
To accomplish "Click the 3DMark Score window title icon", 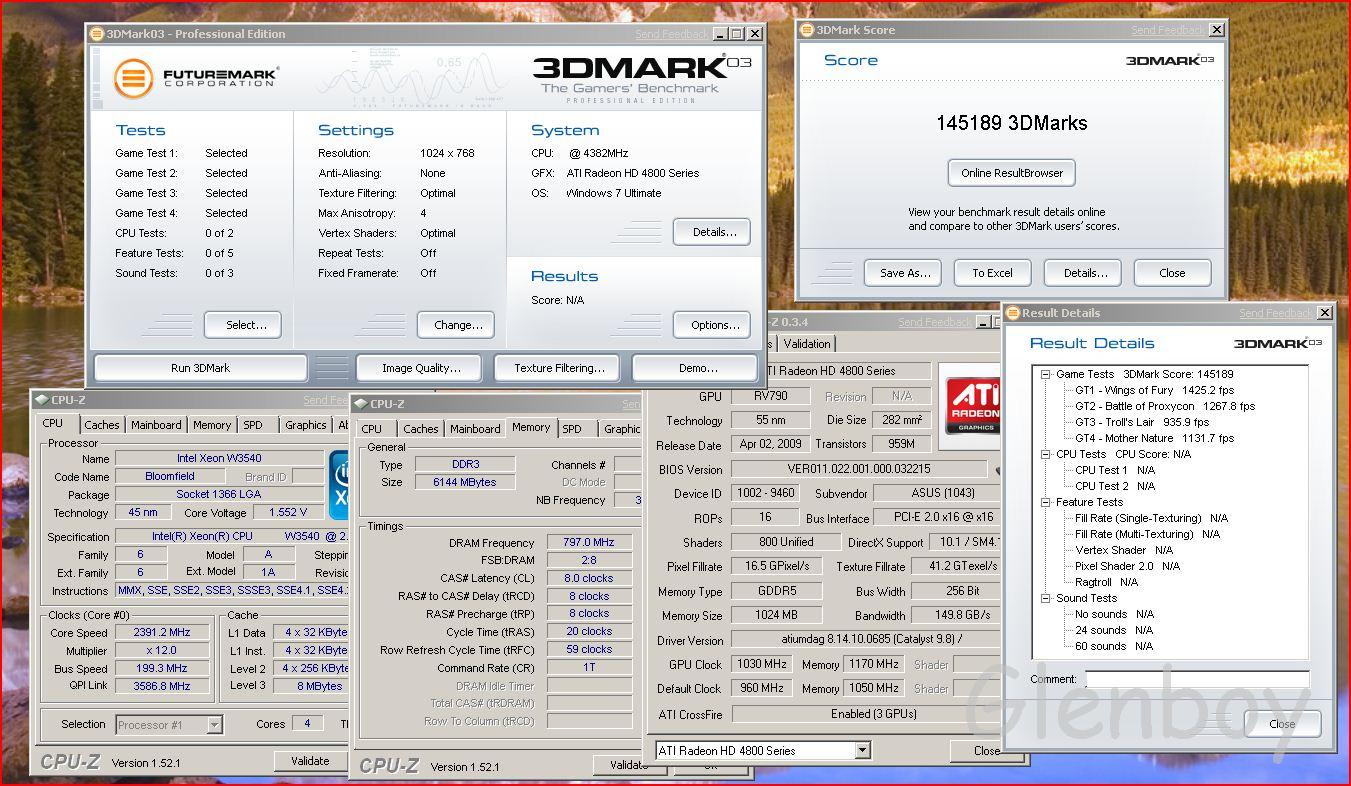I will [806, 30].
